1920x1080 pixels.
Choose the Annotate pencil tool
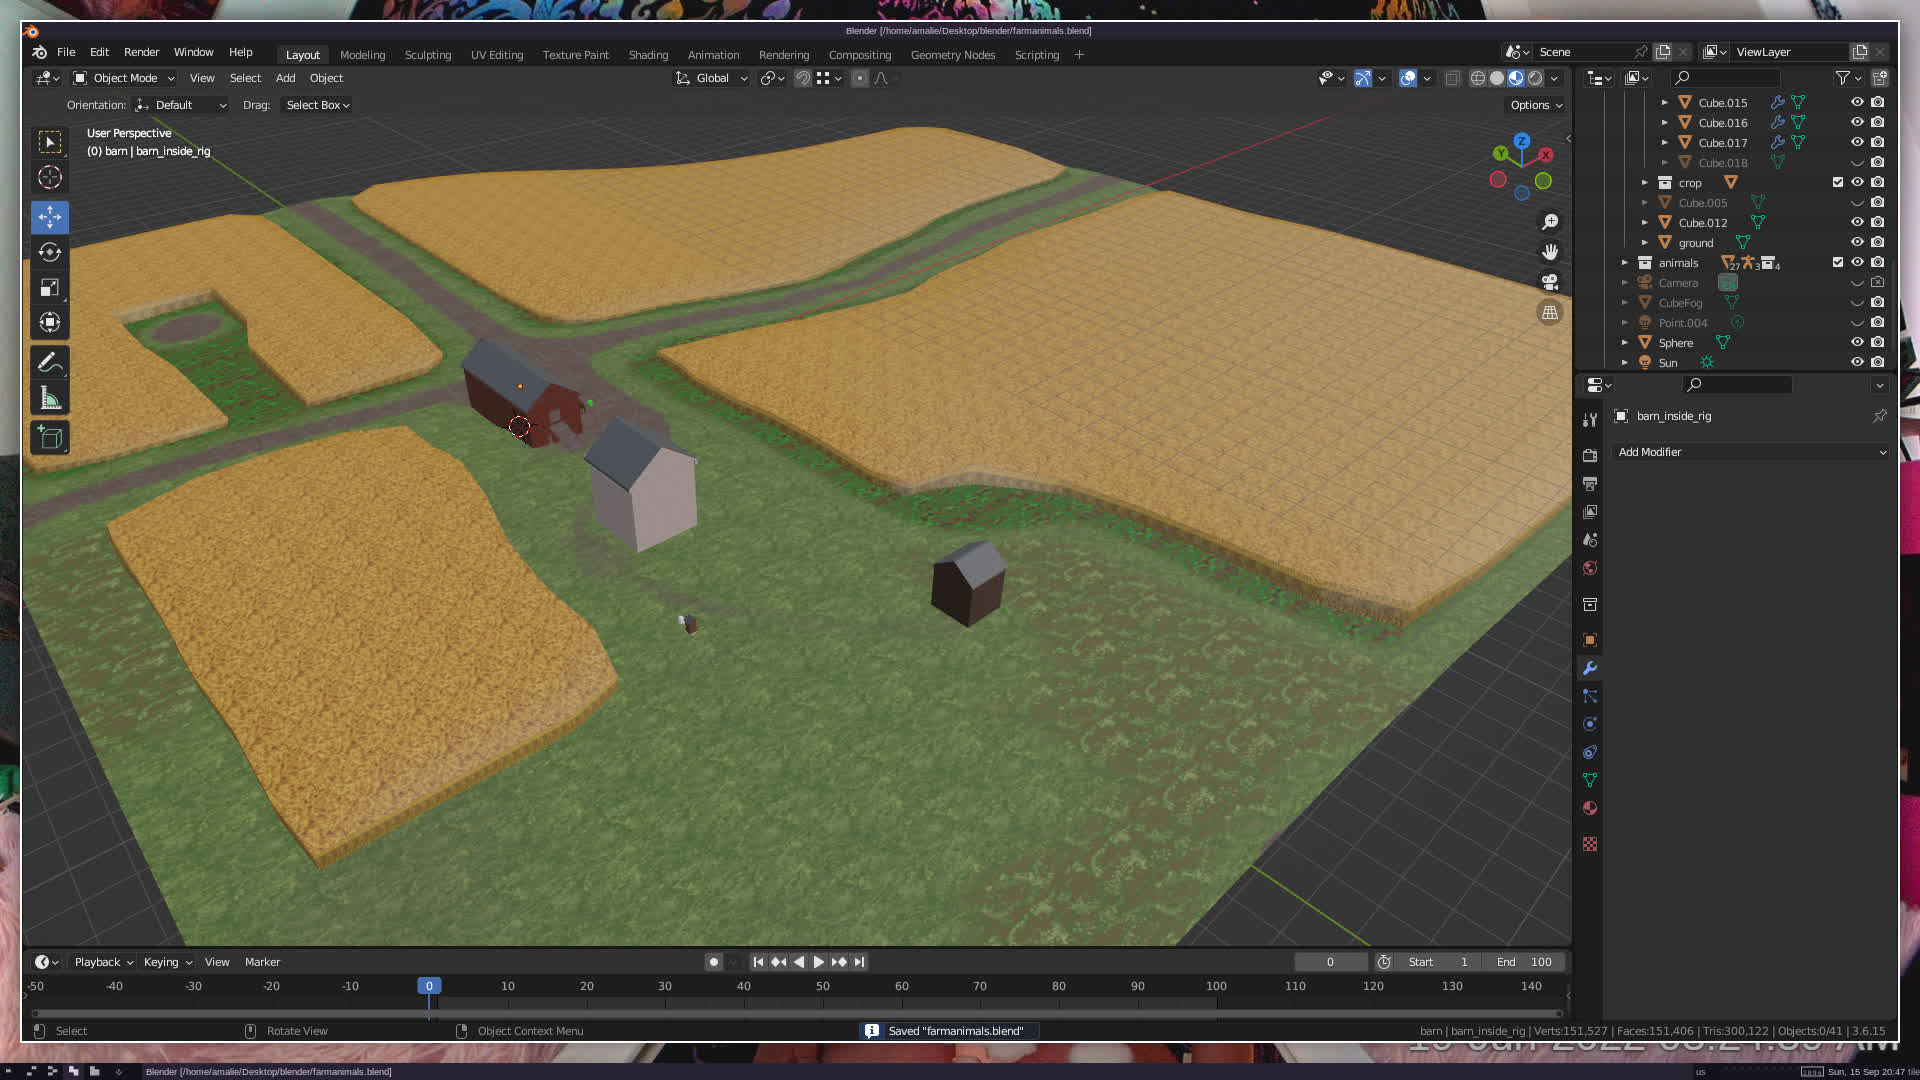pos(50,363)
